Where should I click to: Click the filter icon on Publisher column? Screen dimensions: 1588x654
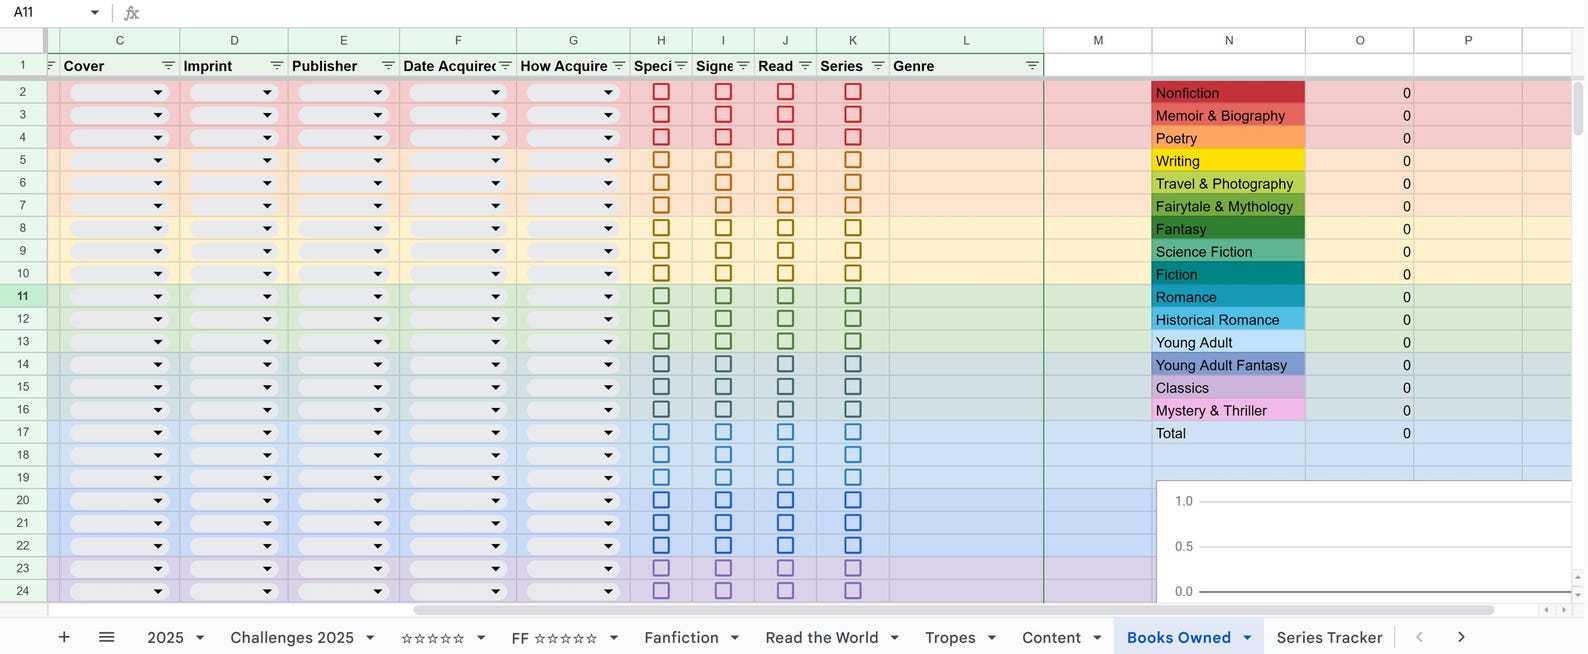click(388, 66)
